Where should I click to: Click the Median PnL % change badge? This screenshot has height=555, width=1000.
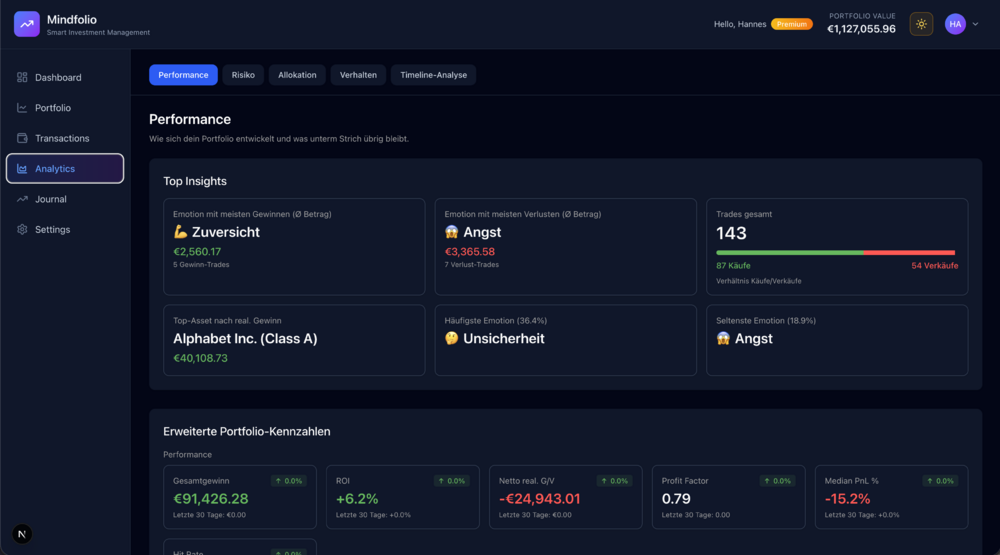coord(940,481)
